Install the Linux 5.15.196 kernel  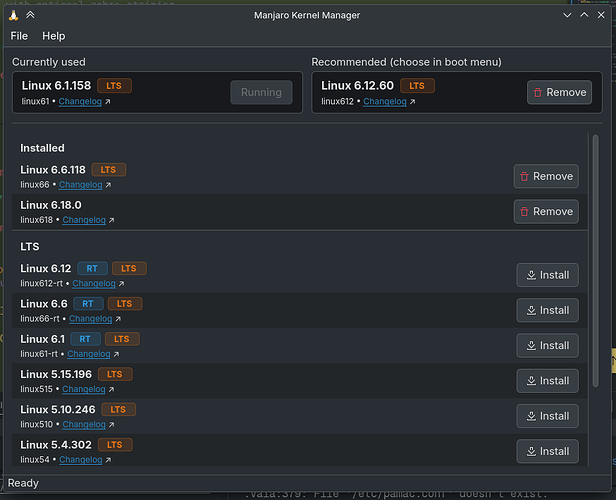tap(547, 380)
